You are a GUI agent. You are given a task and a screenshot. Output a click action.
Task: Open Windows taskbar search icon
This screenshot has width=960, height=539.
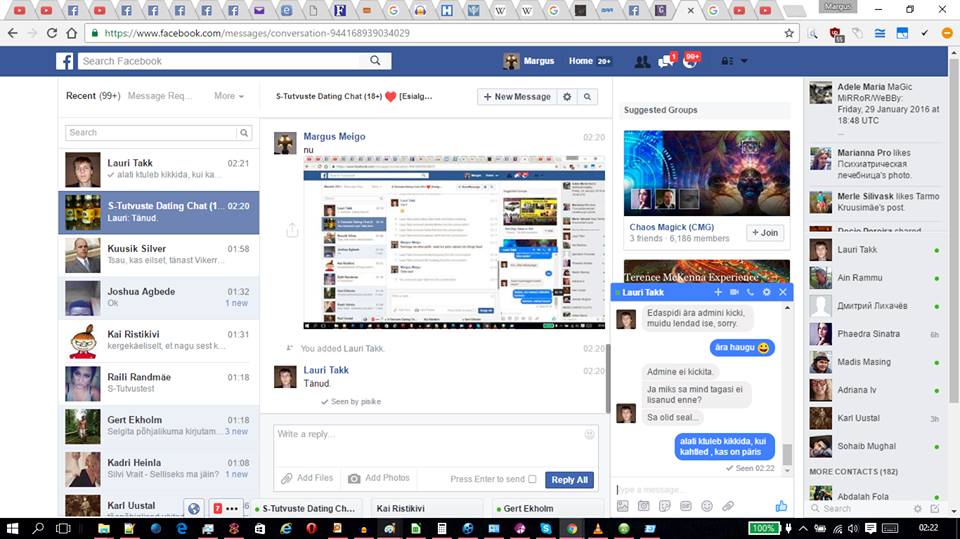pyautogui.click(x=38, y=528)
